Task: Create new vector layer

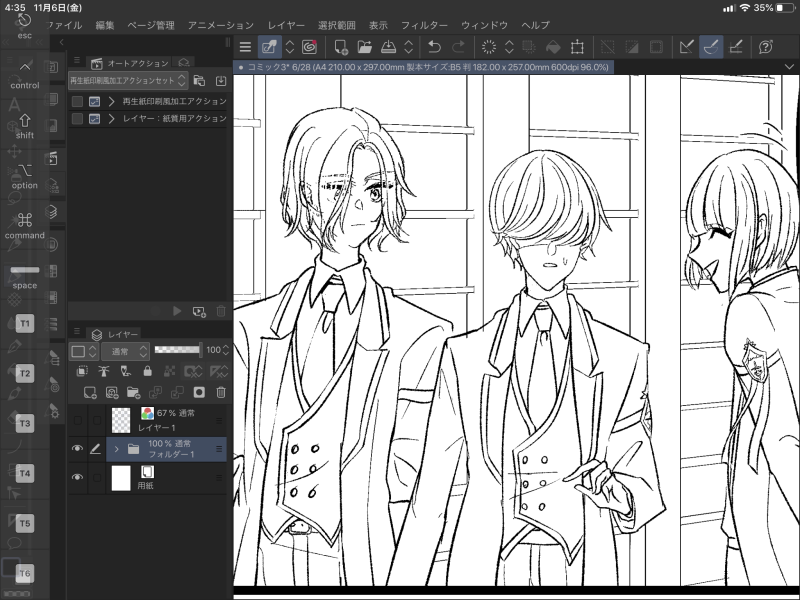Action: pos(112,392)
